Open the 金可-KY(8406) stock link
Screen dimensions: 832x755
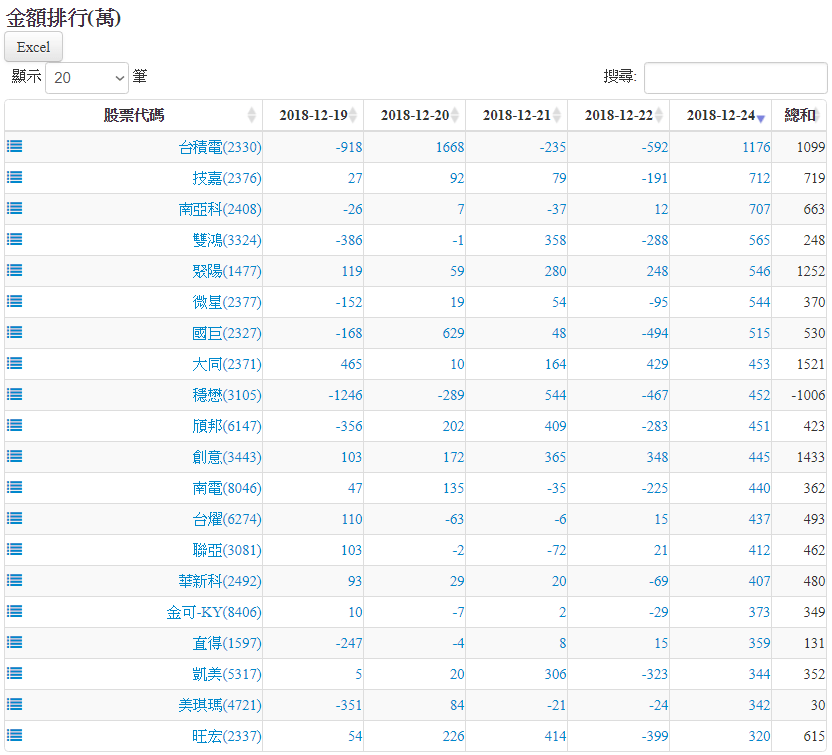(x=213, y=612)
